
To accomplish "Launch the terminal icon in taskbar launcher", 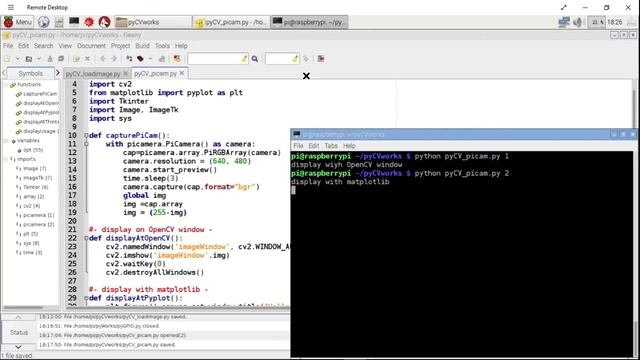I will tap(74, 22).
